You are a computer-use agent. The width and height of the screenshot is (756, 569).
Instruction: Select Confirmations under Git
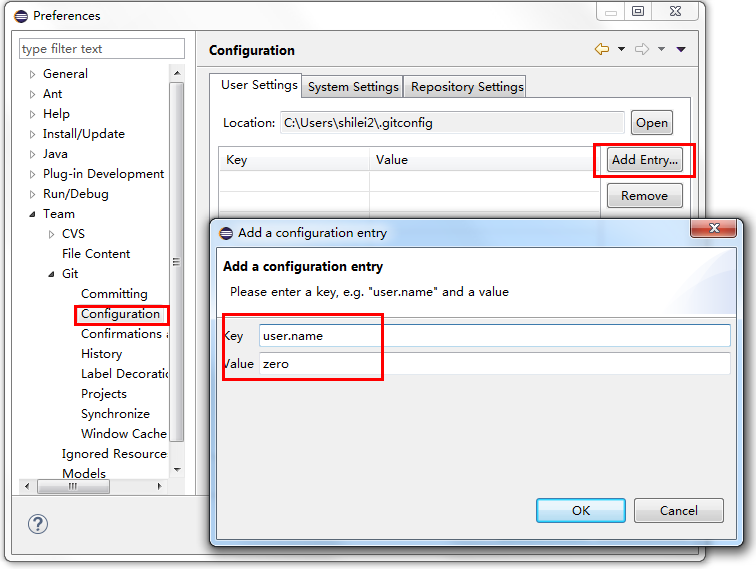124,334
